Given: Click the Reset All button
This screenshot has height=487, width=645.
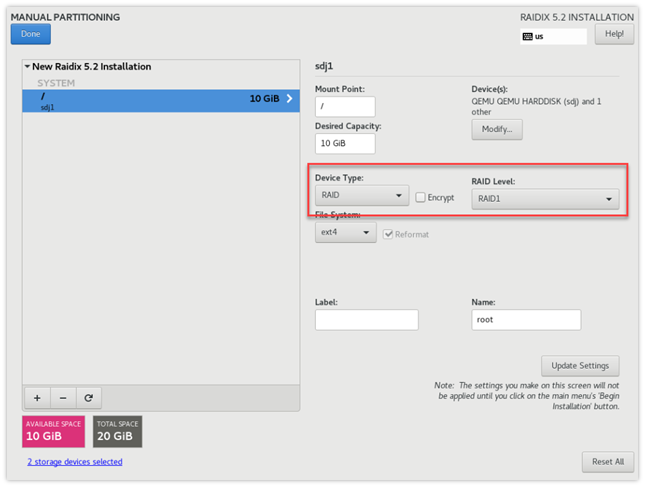Looking at the screenshot, I should (x=608, y=461).
